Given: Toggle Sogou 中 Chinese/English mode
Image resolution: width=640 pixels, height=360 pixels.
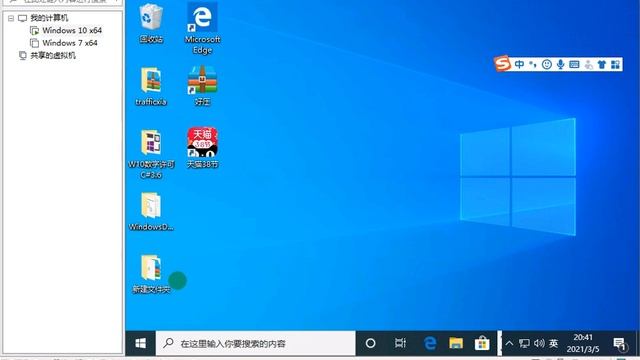Looking at the screenshot, I should (x=519, y=64).
